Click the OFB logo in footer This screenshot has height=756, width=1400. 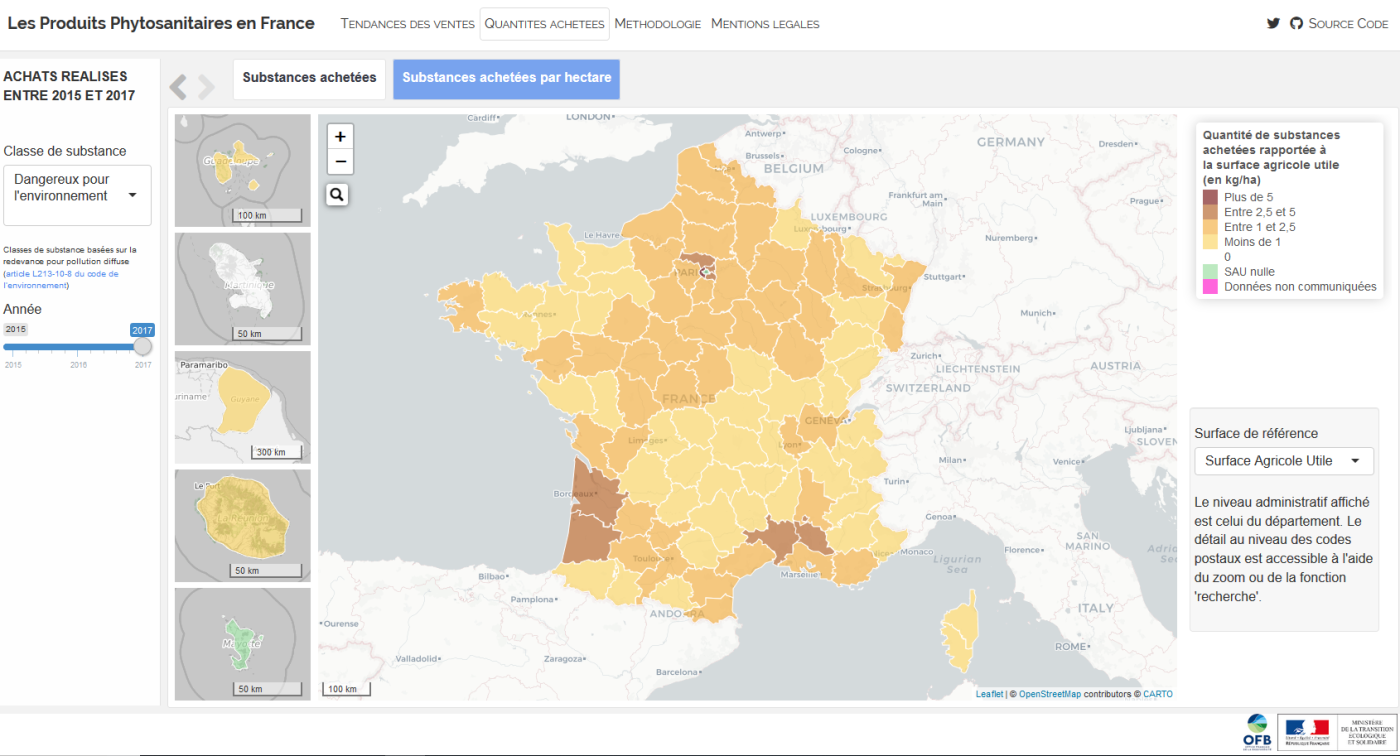click(x=1256, y=732)
